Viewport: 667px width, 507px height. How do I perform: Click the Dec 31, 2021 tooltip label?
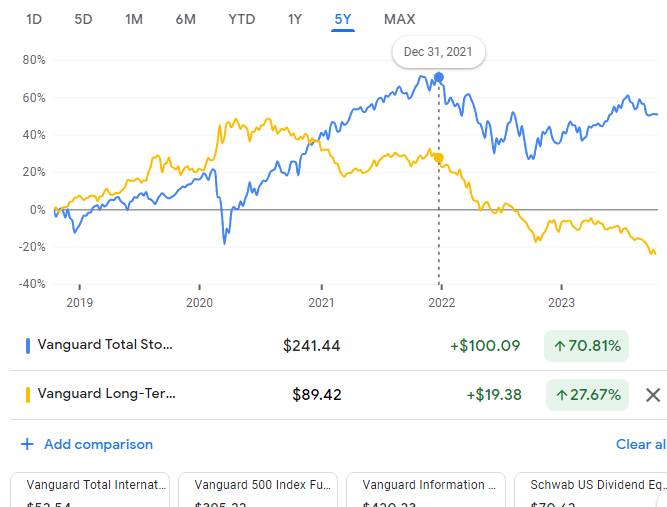(438, 52)
